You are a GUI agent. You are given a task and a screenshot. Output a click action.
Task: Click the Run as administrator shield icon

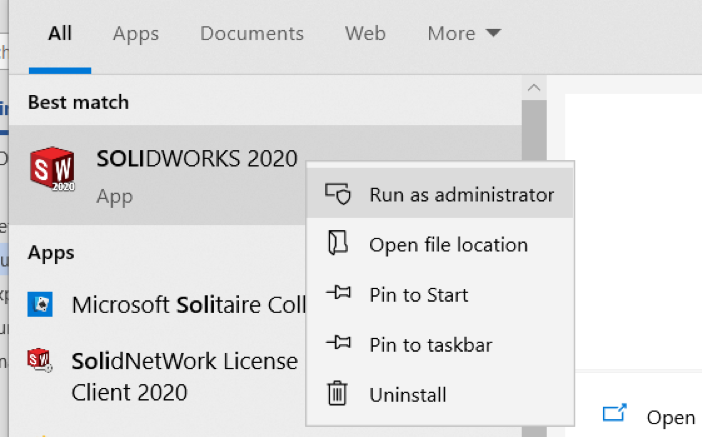[338, 195]
